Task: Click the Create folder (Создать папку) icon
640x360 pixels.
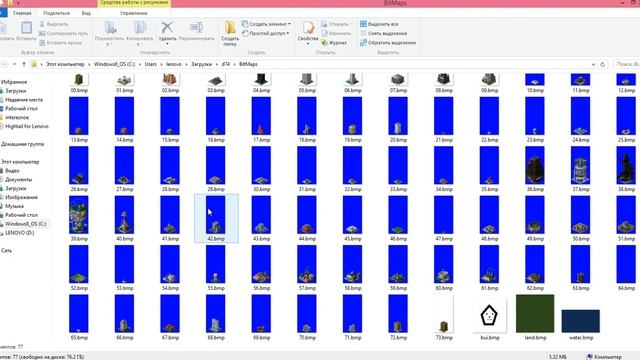Action: [230, 33]
